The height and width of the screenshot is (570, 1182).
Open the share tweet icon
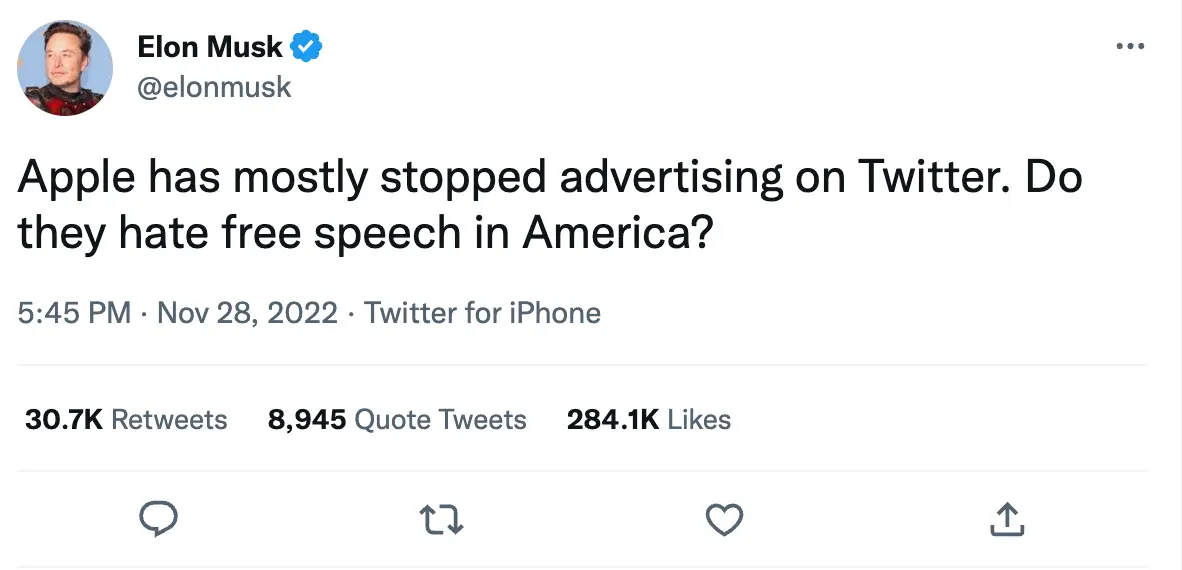pos(1007,518)
